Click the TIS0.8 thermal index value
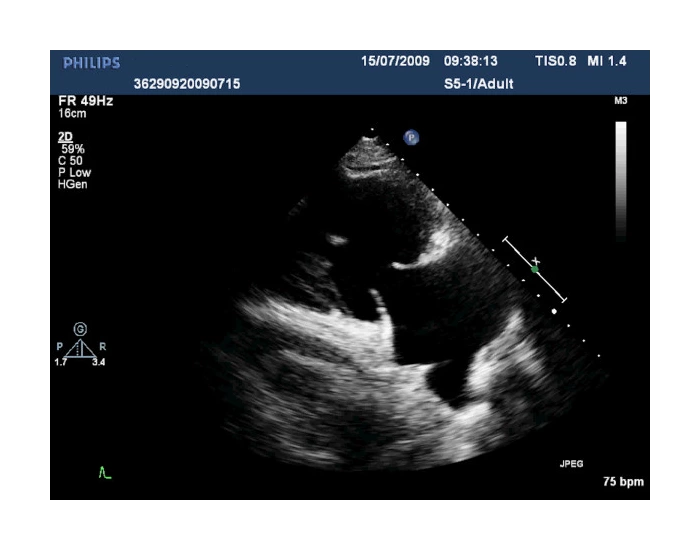This screenshot has width=700, height=550. (555, 61)
